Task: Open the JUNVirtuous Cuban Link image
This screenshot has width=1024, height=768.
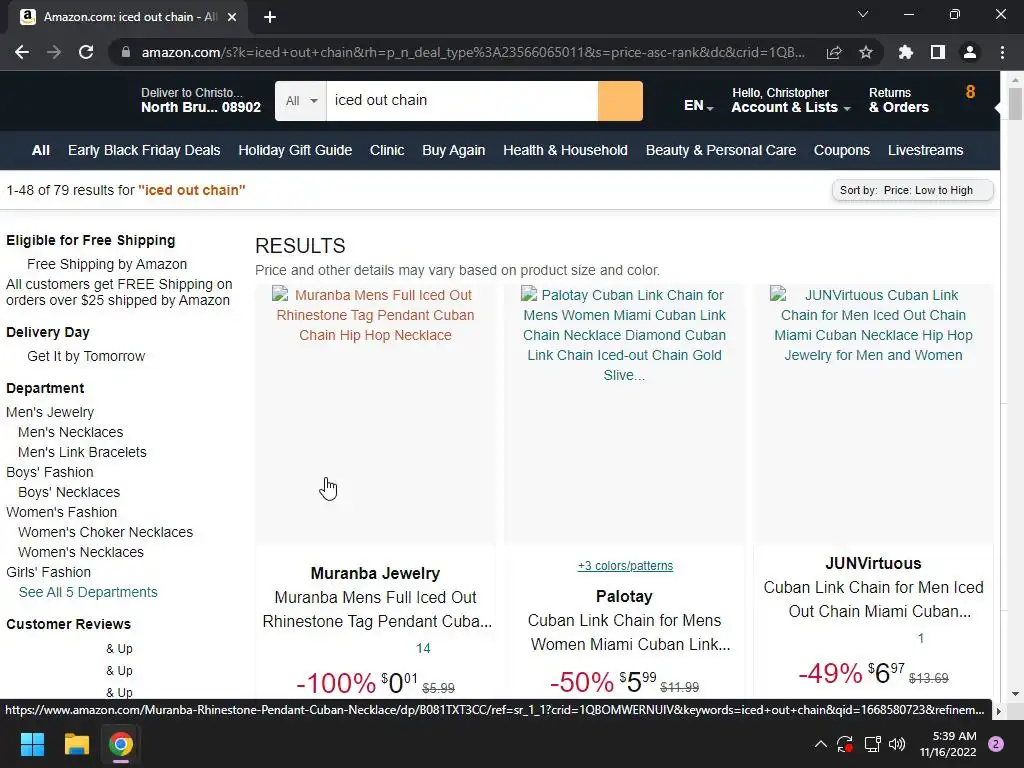Action: (x=873, y=414)
